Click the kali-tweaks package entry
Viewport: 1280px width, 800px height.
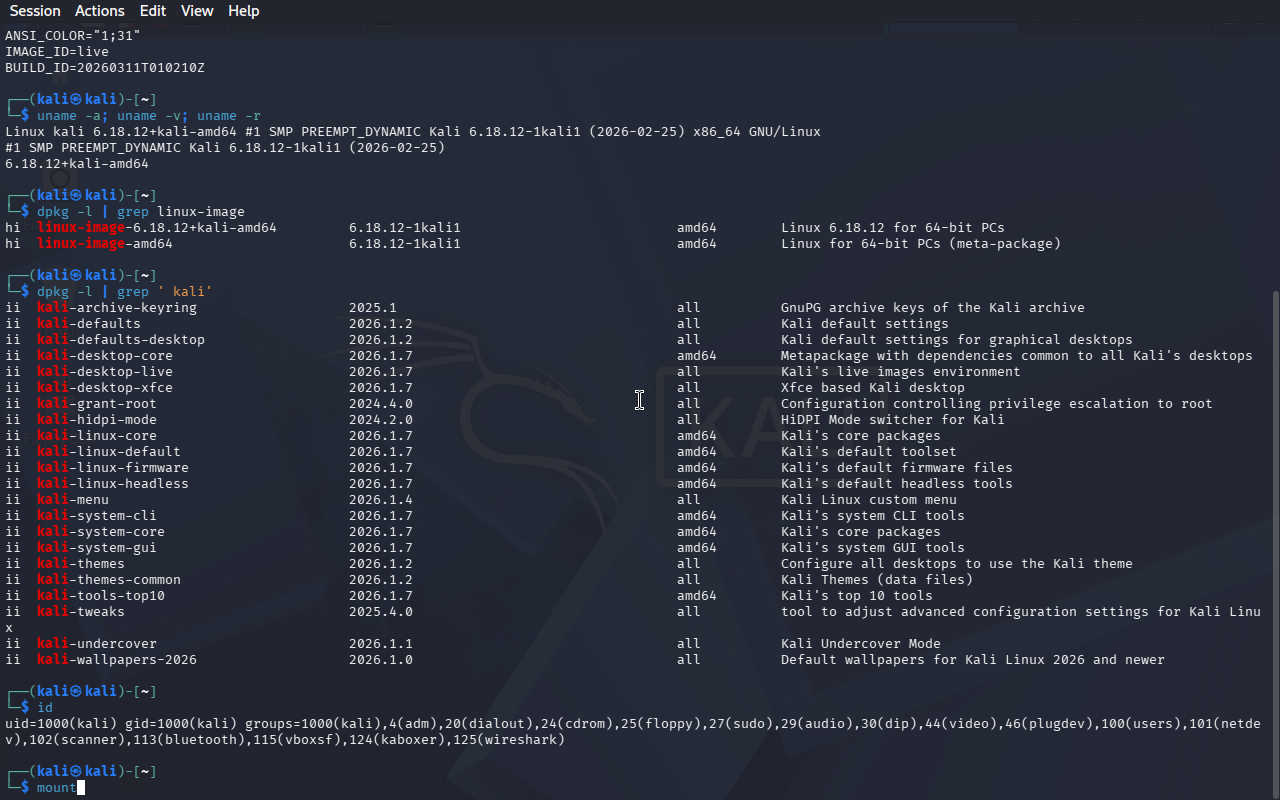tap(81, 612)
